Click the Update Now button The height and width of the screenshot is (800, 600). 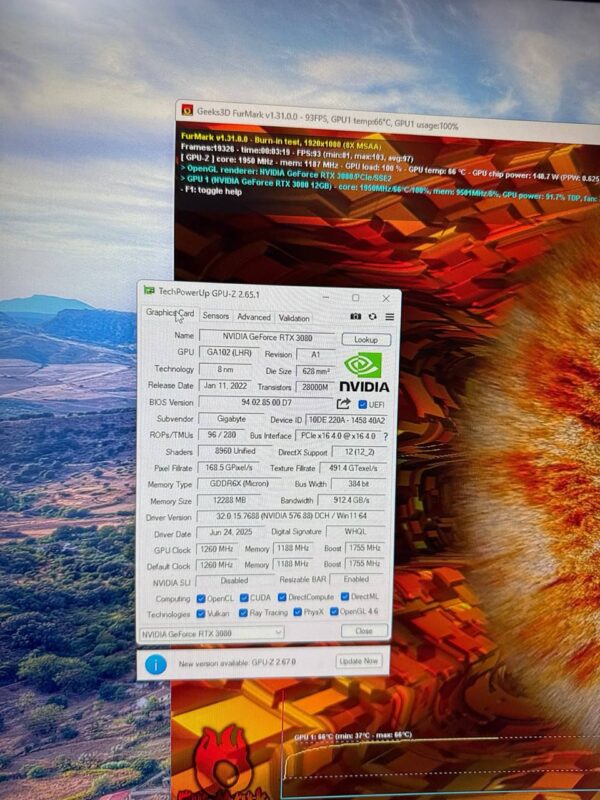pos(359,661)
